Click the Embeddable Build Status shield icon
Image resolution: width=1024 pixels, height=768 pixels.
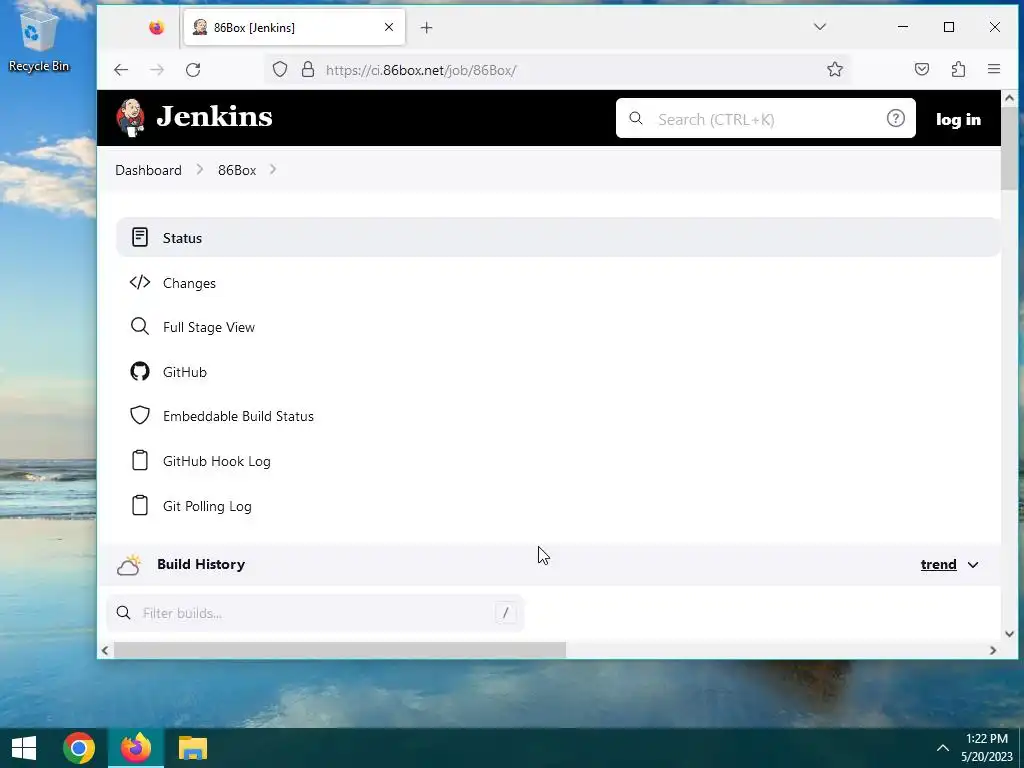(x=140, y=415)
